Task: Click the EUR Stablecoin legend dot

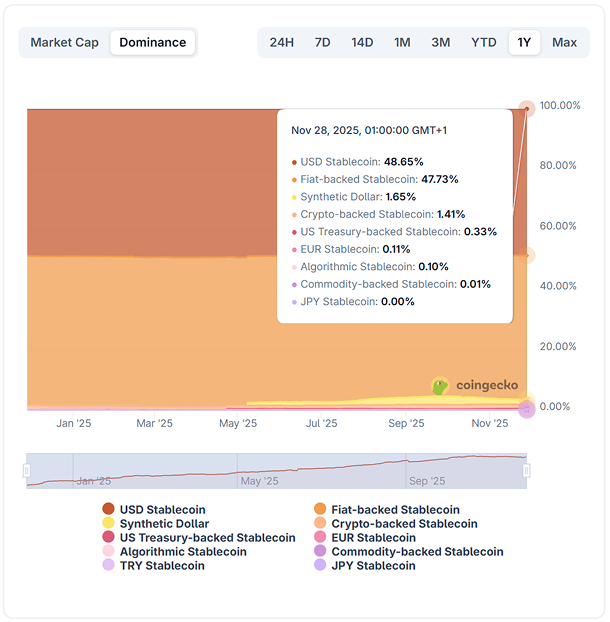Action: pyautogui.click(x=321, y=538)
